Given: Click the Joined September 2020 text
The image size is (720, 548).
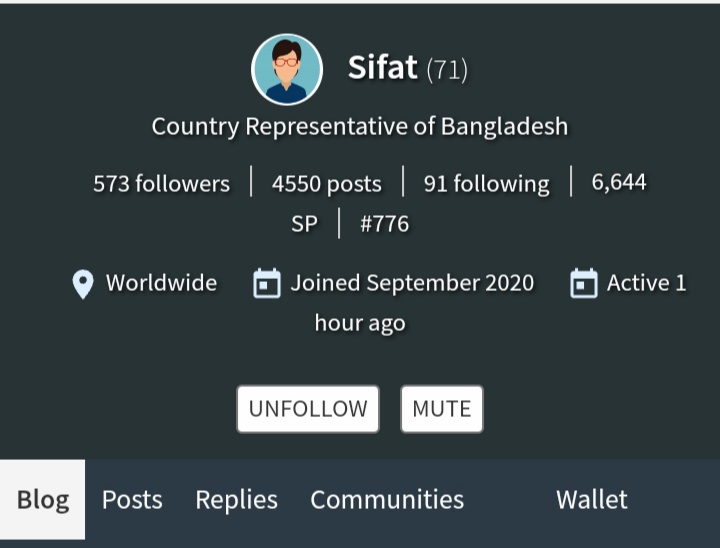Looking at the screenshot, I should click(x=412, y=282).
